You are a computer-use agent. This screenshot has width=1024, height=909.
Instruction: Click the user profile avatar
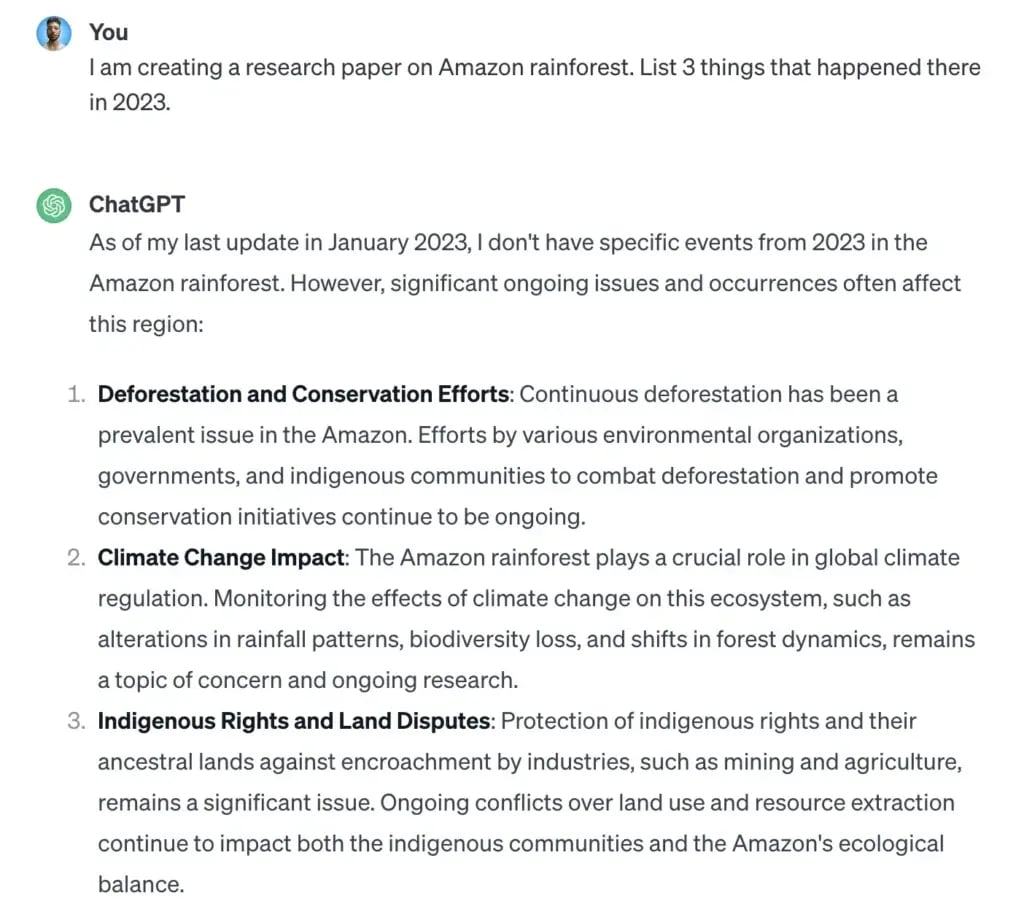tap(53, 33)
